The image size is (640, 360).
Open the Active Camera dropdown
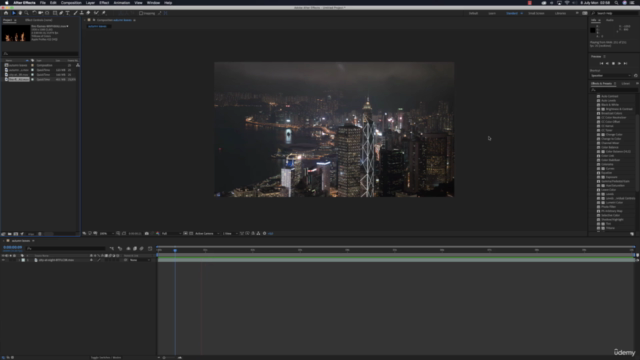(207, 233)
